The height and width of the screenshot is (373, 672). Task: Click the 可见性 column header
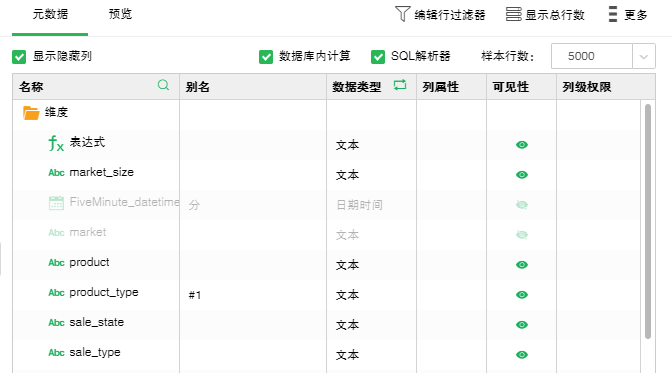point(510,87)
